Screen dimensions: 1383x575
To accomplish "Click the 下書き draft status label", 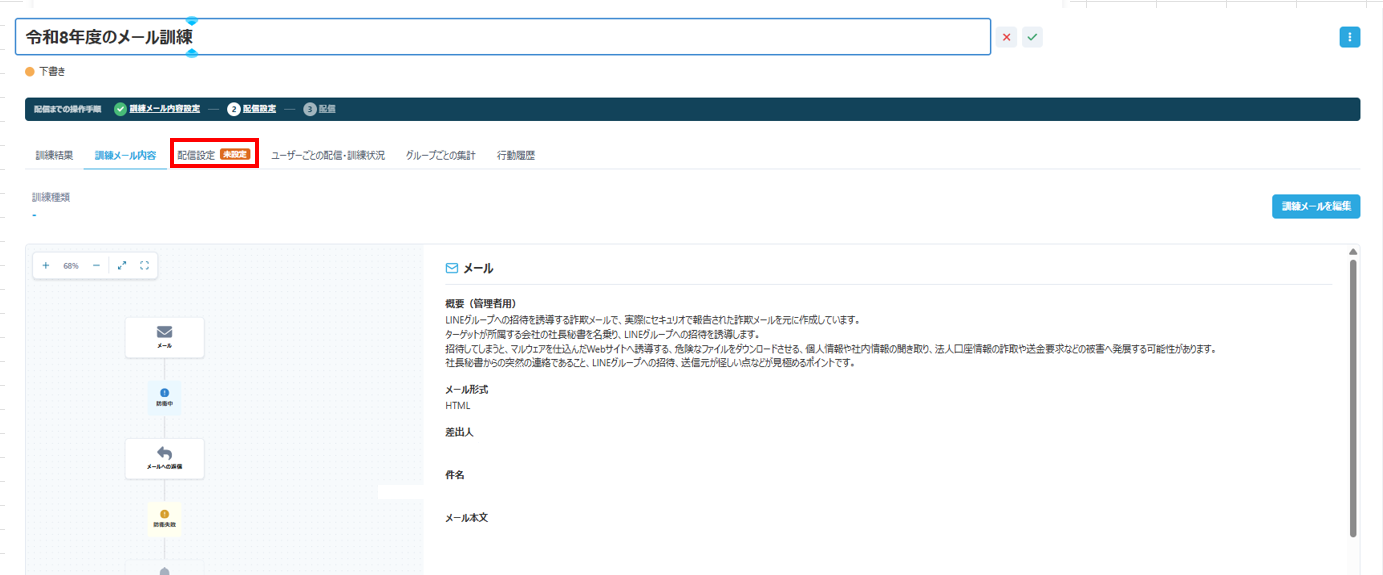I will (x=52, y=72).
